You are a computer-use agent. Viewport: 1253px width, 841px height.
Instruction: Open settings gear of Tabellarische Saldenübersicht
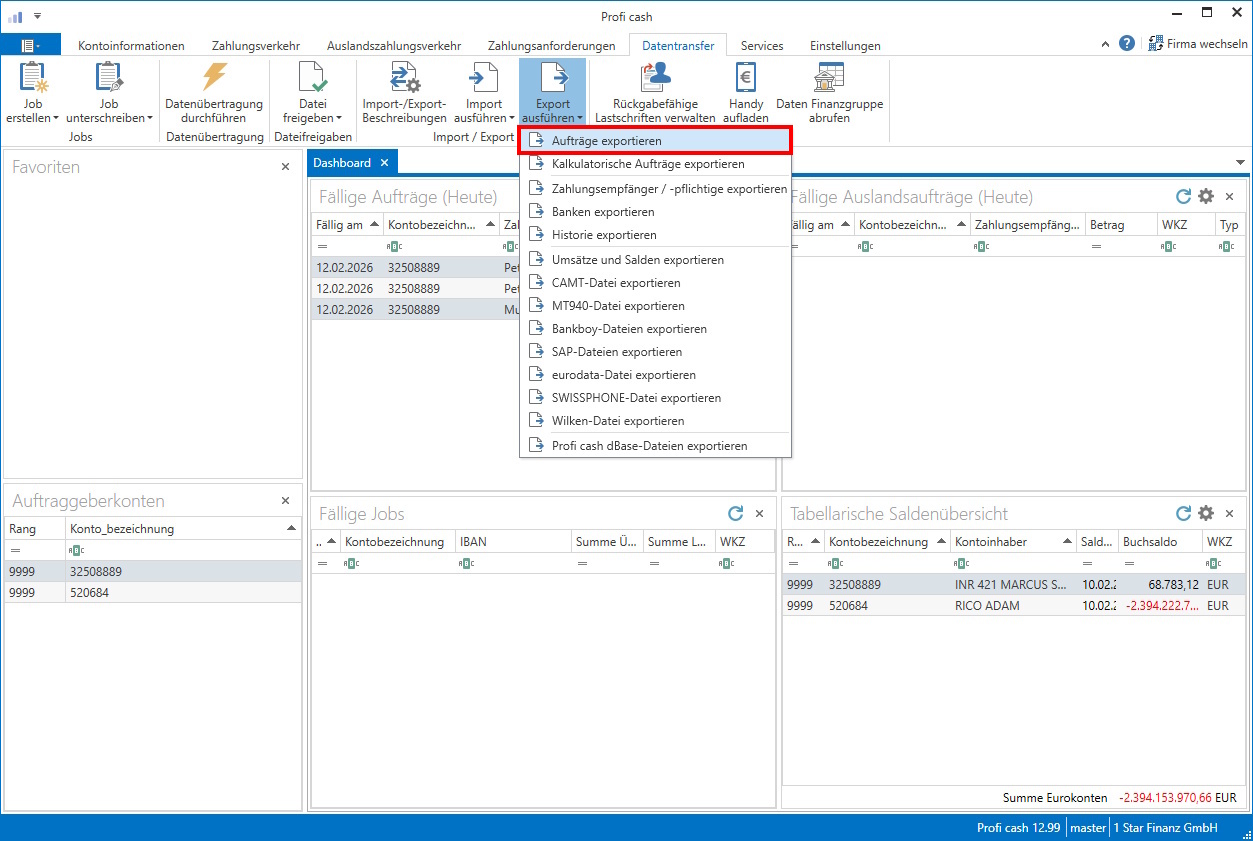[x=1206, y=513]
